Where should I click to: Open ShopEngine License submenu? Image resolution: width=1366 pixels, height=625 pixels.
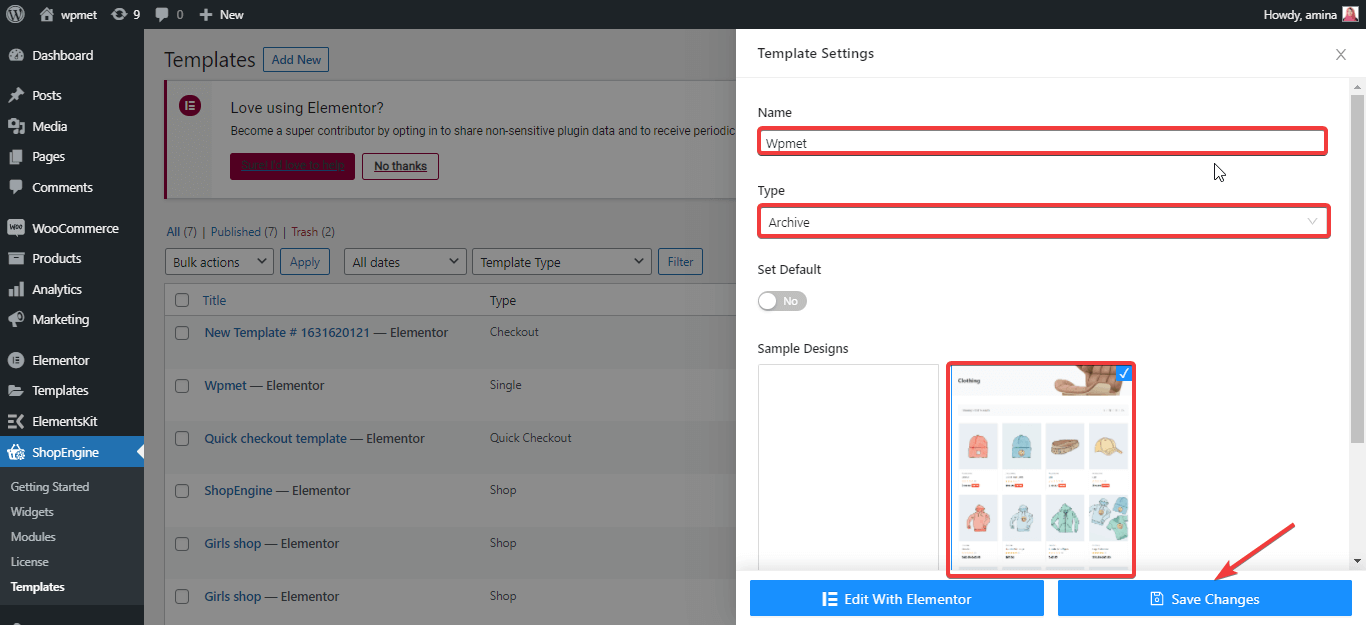[x=29, y=561]
